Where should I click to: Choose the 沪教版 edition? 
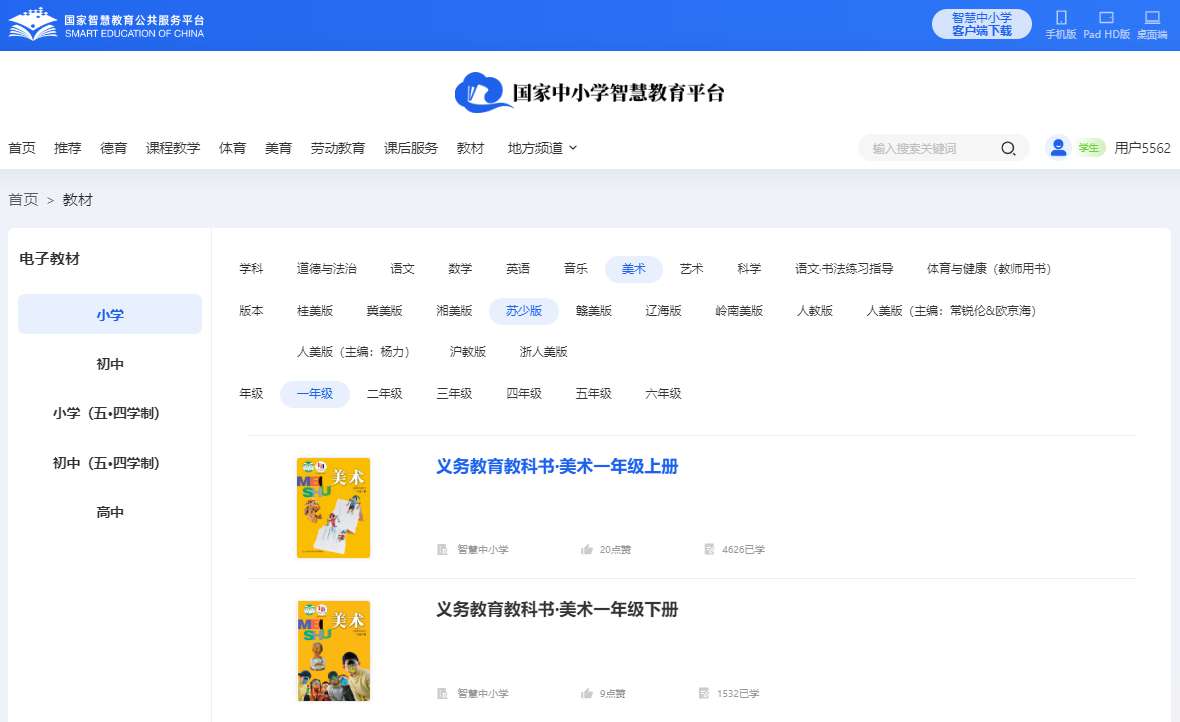pyautogui.click(x=468, y=352)
